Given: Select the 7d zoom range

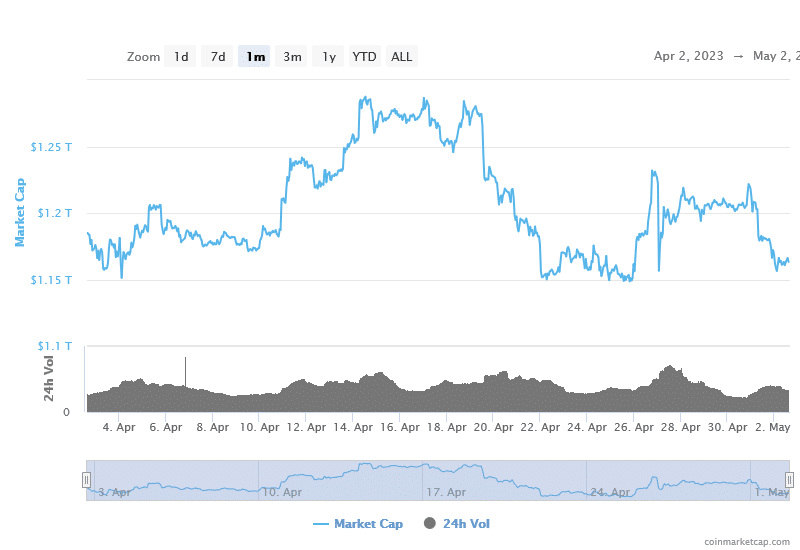Looking at the screenshot, I should pos(217,57).
